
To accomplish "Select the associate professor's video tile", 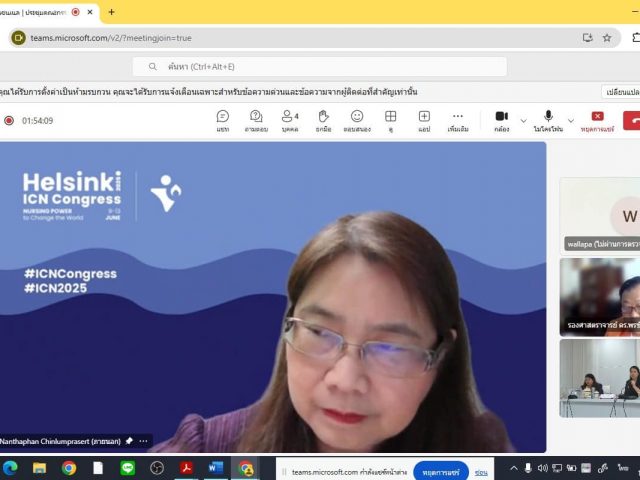I will (600, 297).
